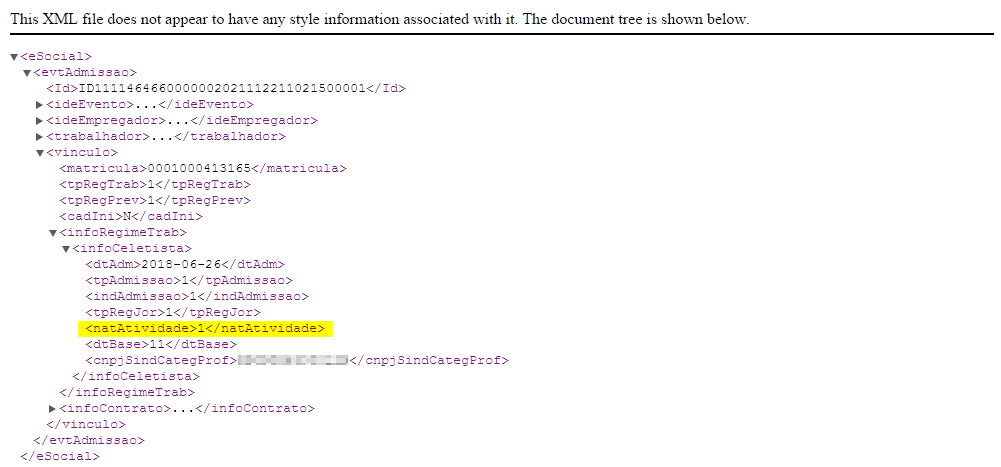This screenshot has width=1001, height=467.
Task: Select the cadIni element line
Action: click(x=131, y=217)
